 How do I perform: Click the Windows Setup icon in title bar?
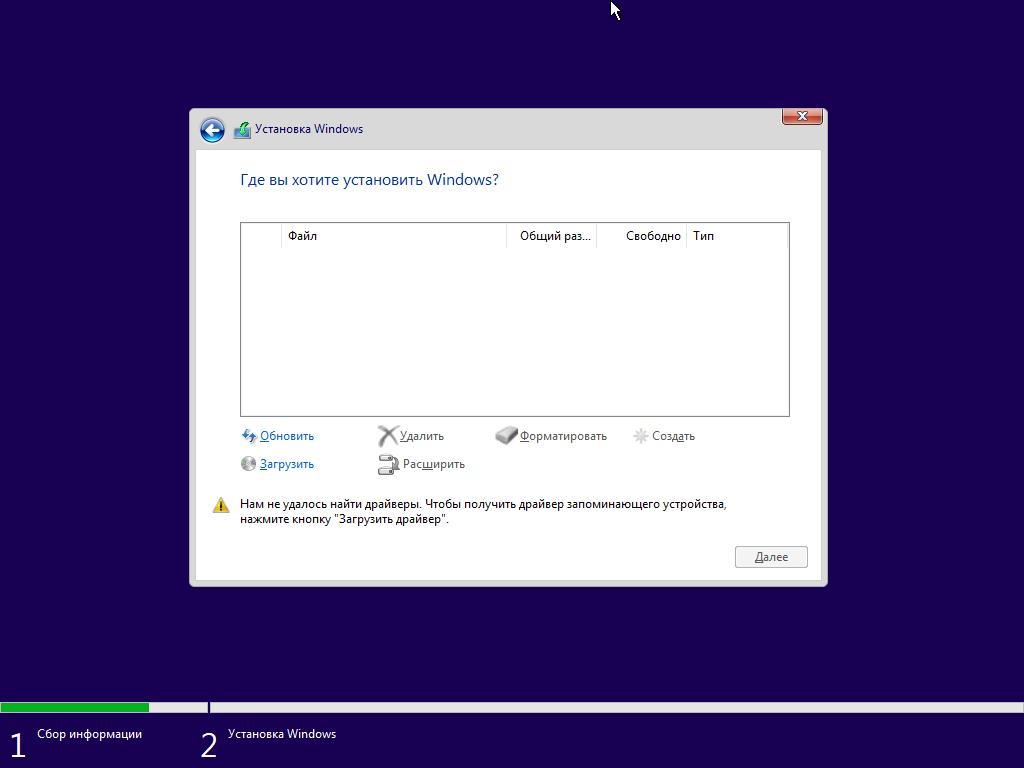[242, 130]
